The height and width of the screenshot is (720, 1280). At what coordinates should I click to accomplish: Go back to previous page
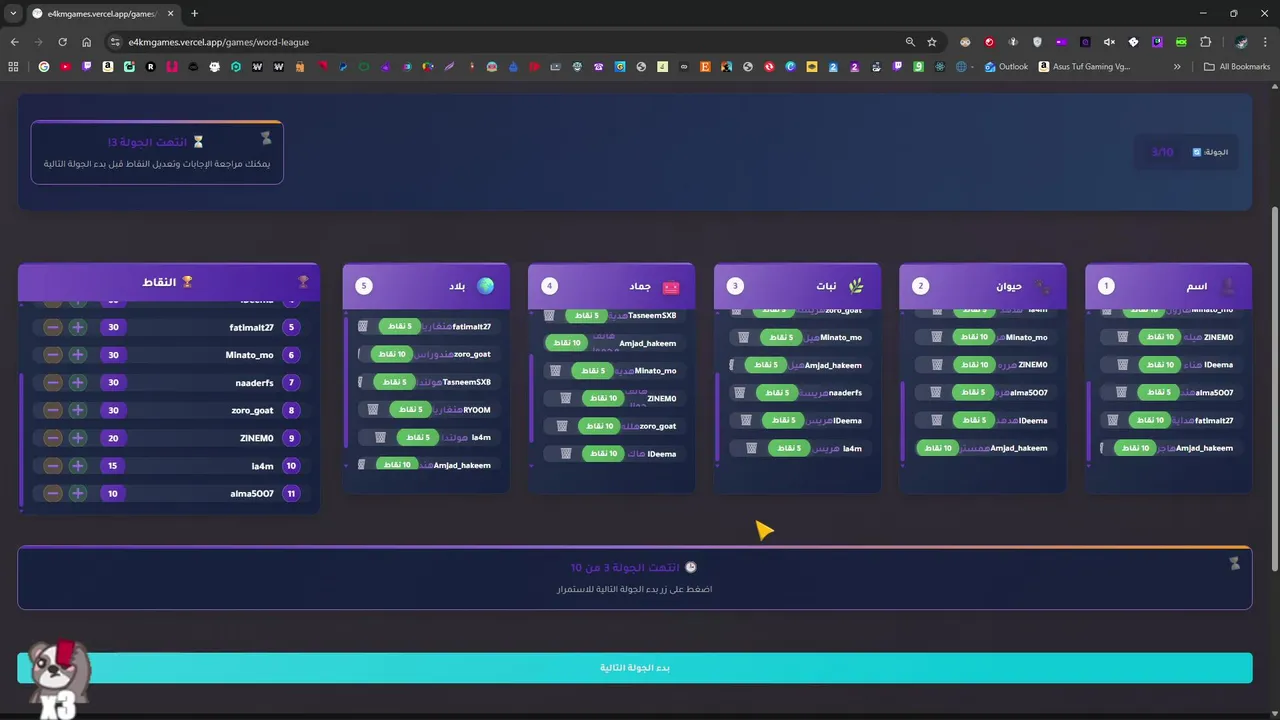[14, 42]
